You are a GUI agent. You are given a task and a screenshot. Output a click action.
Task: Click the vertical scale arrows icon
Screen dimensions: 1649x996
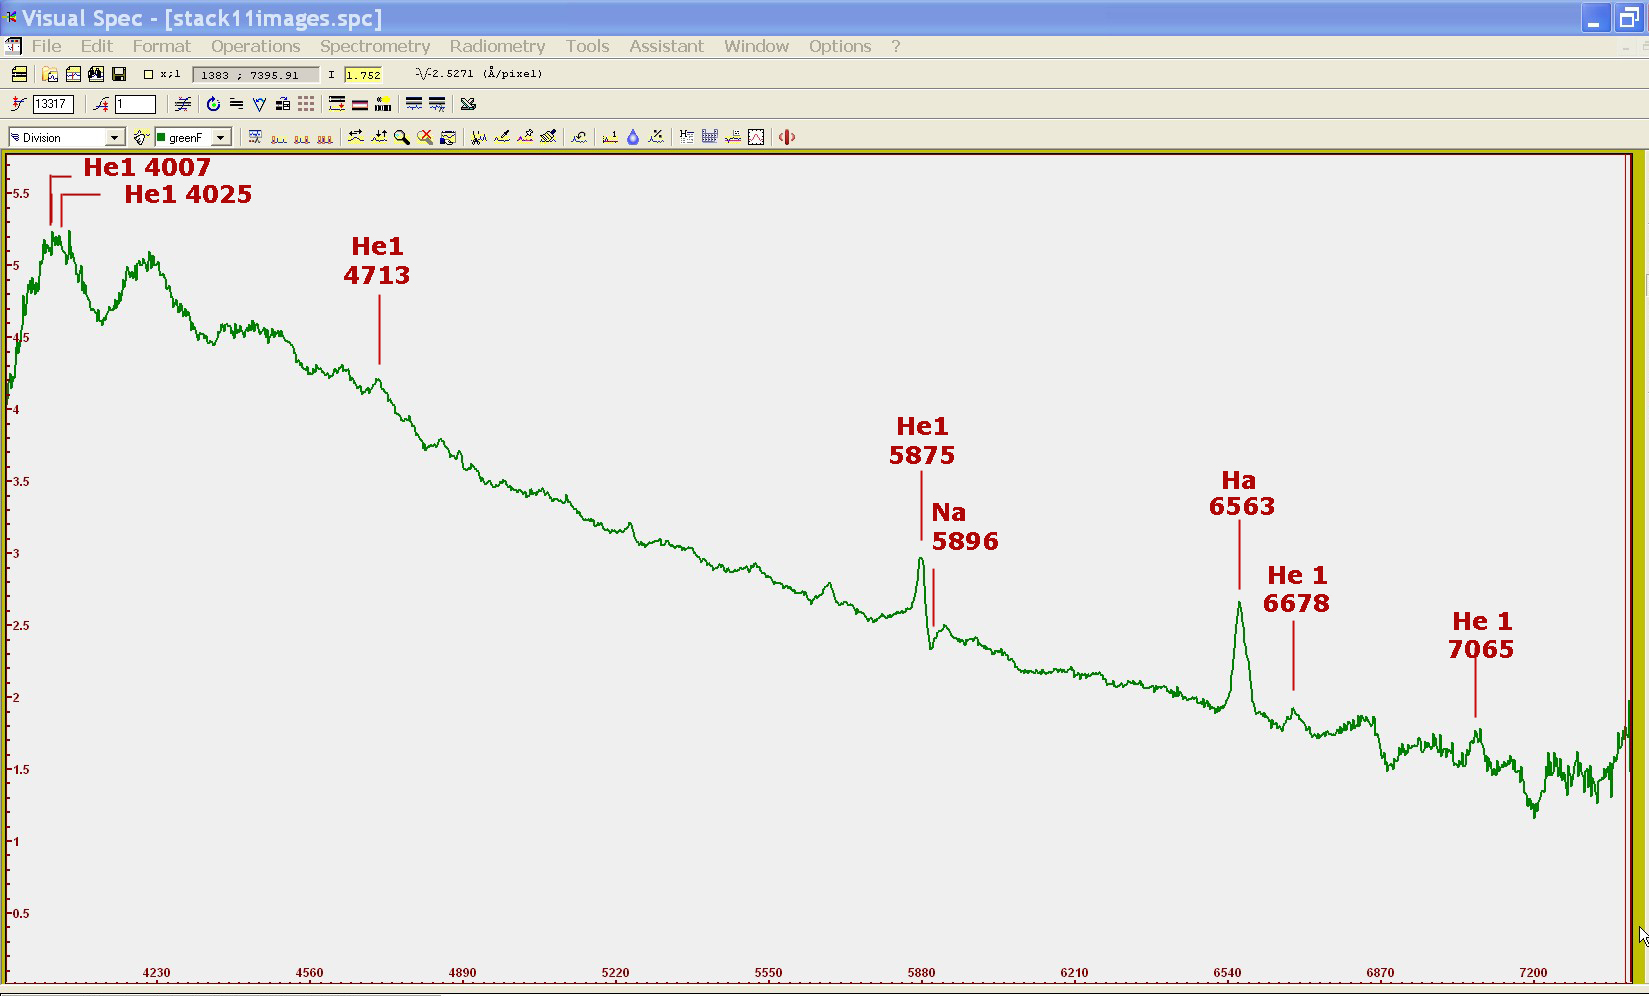pyautogui.click(x=379, y=137)
